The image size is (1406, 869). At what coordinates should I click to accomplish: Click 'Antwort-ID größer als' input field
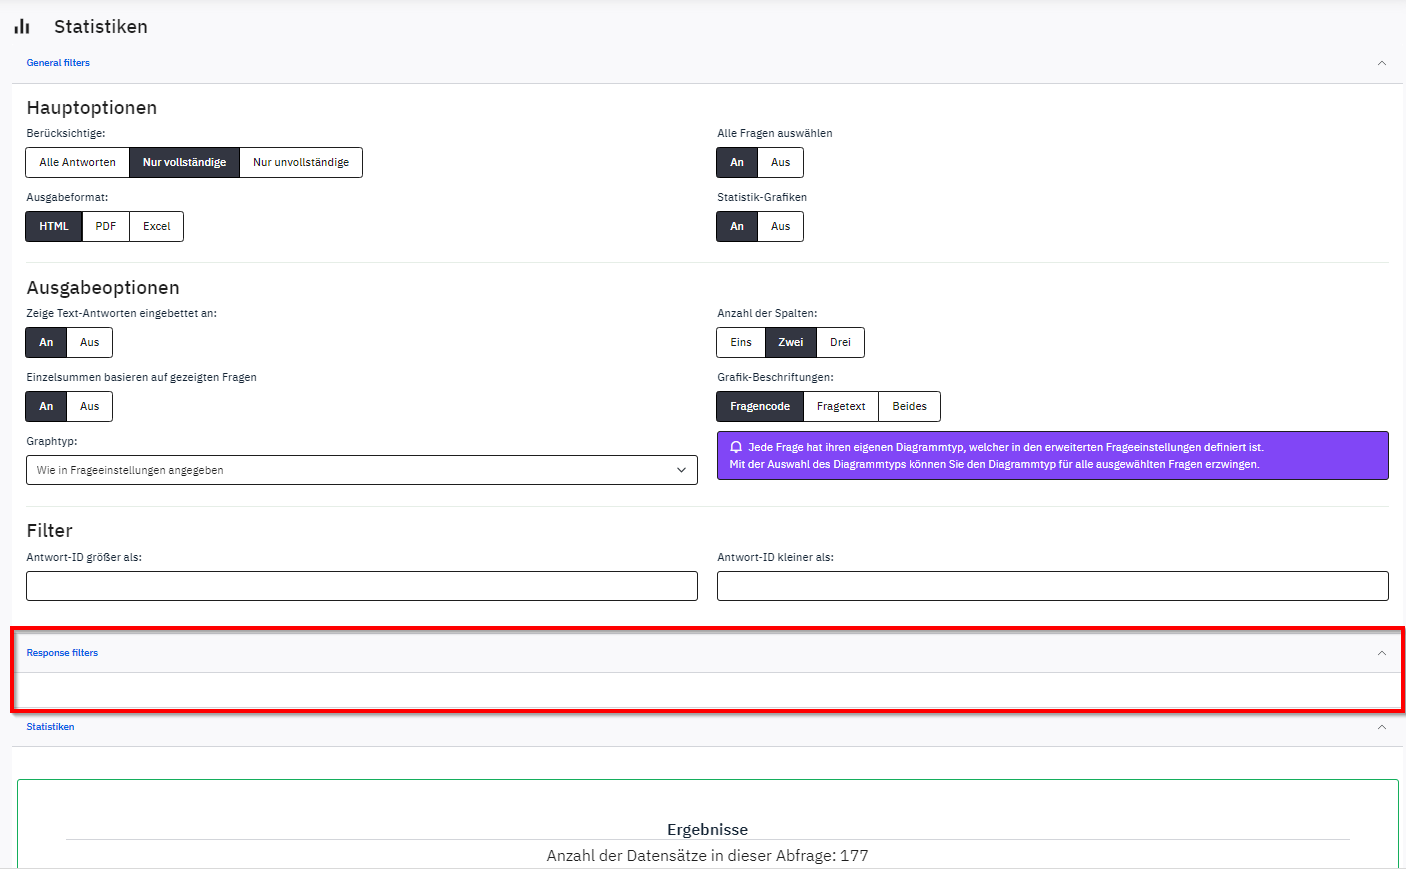point(361,586)
